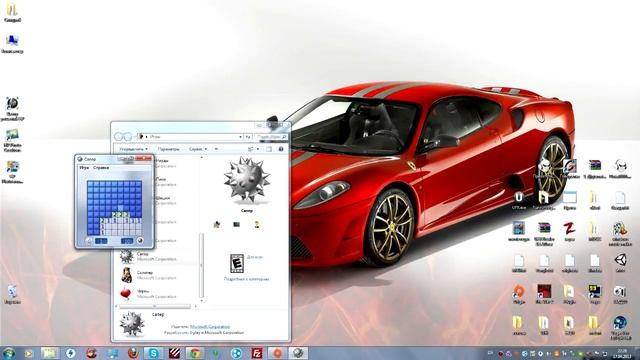
Task: Click the mine icon in Minesweeper's bottom bar
Action: [x=140, y=241]
